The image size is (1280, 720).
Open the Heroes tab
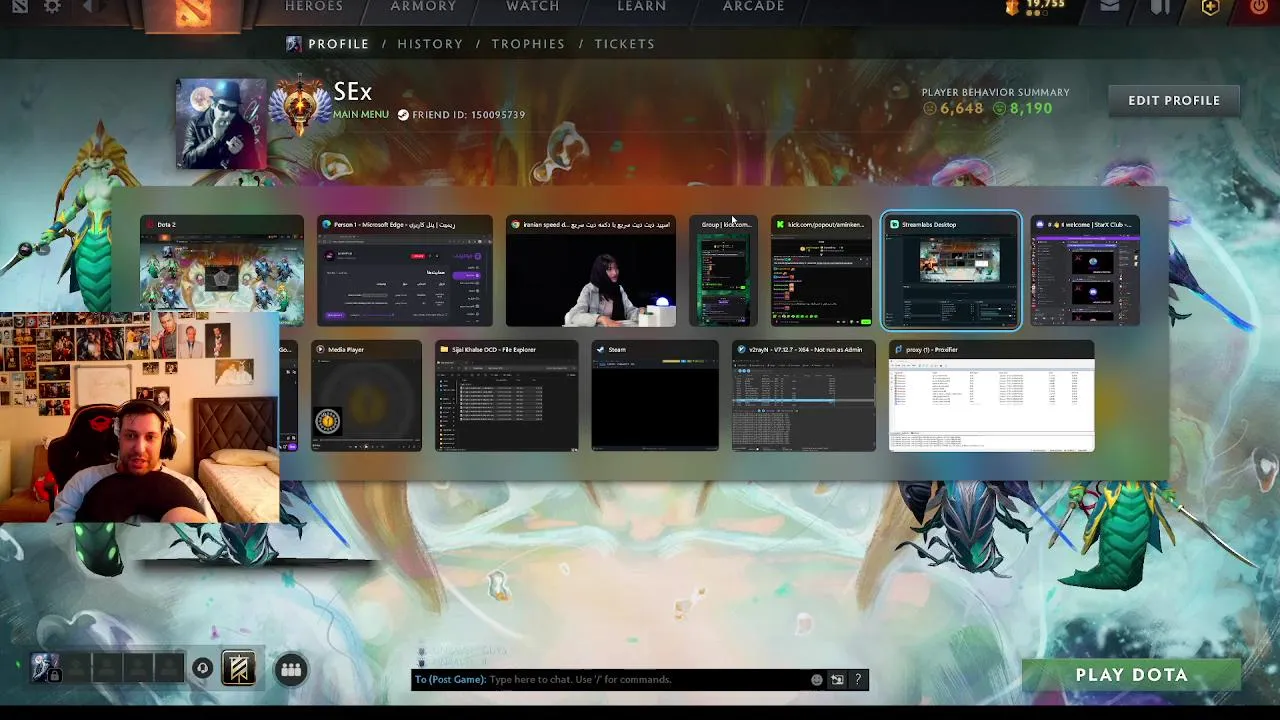tap(314, 7)
